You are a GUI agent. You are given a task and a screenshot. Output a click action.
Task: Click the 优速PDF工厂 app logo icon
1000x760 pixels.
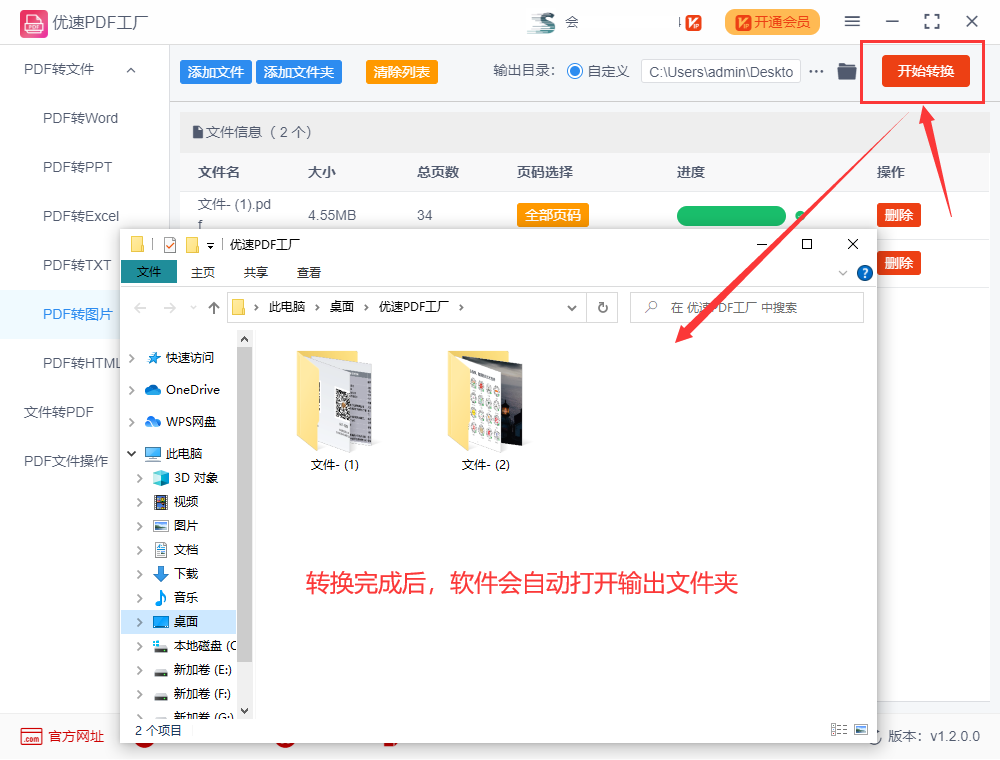pyautogui.click(x=34, y=24)
